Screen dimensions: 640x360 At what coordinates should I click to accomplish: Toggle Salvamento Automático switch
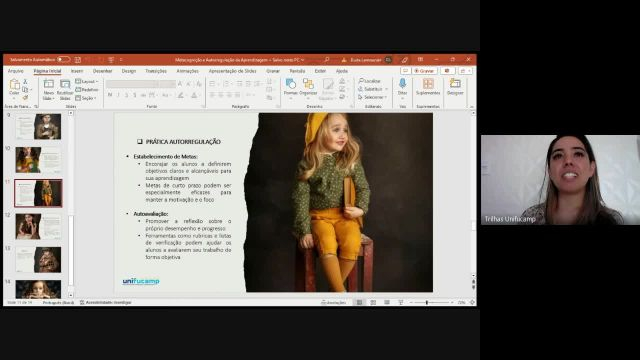[x=63, y=60]
